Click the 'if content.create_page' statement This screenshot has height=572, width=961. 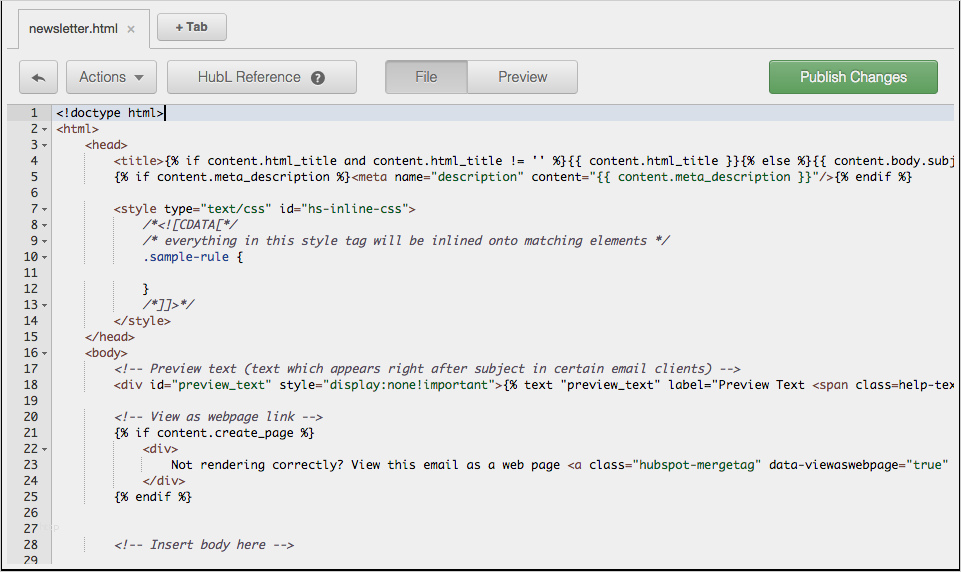coord(214,432)
